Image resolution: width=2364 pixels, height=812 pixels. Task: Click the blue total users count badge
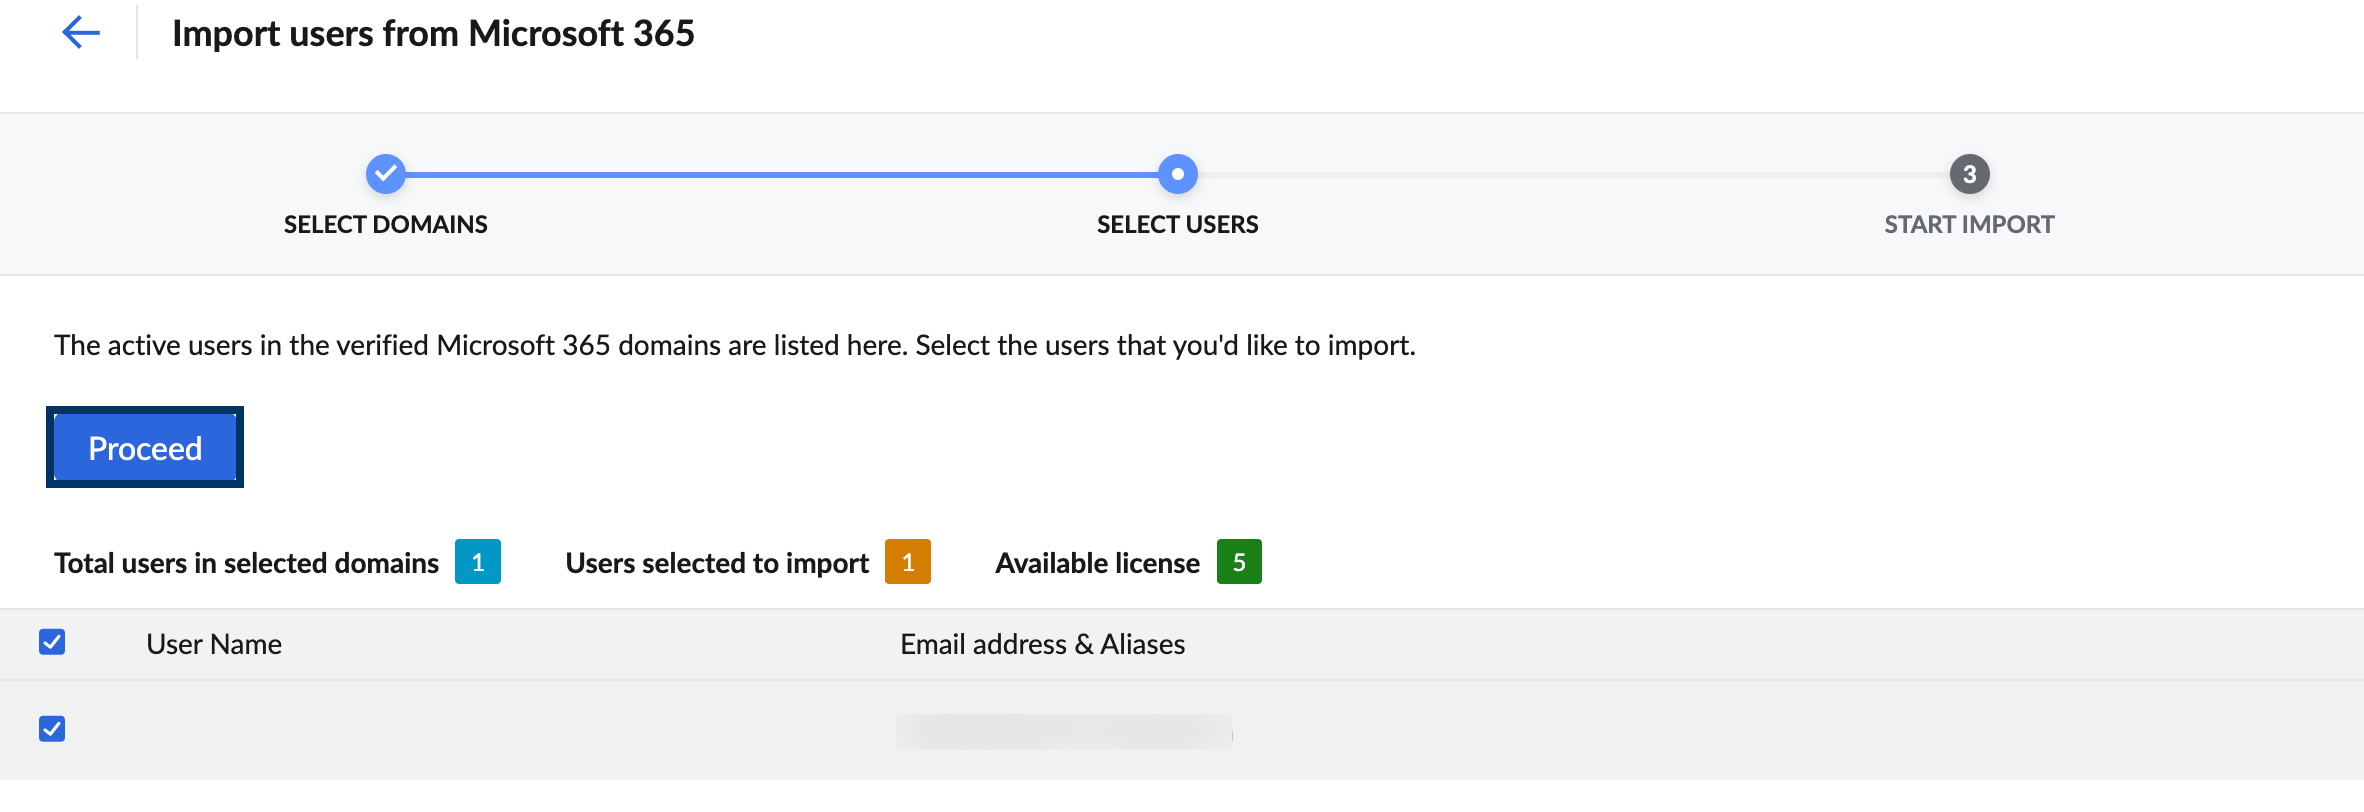(478, 562)
